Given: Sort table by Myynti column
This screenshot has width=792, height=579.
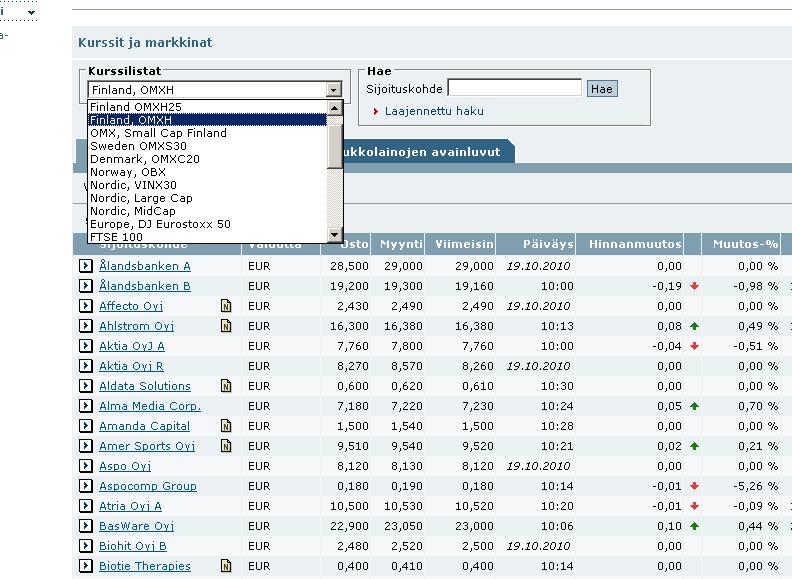Looking at the screenshot, I should [401, 244].
